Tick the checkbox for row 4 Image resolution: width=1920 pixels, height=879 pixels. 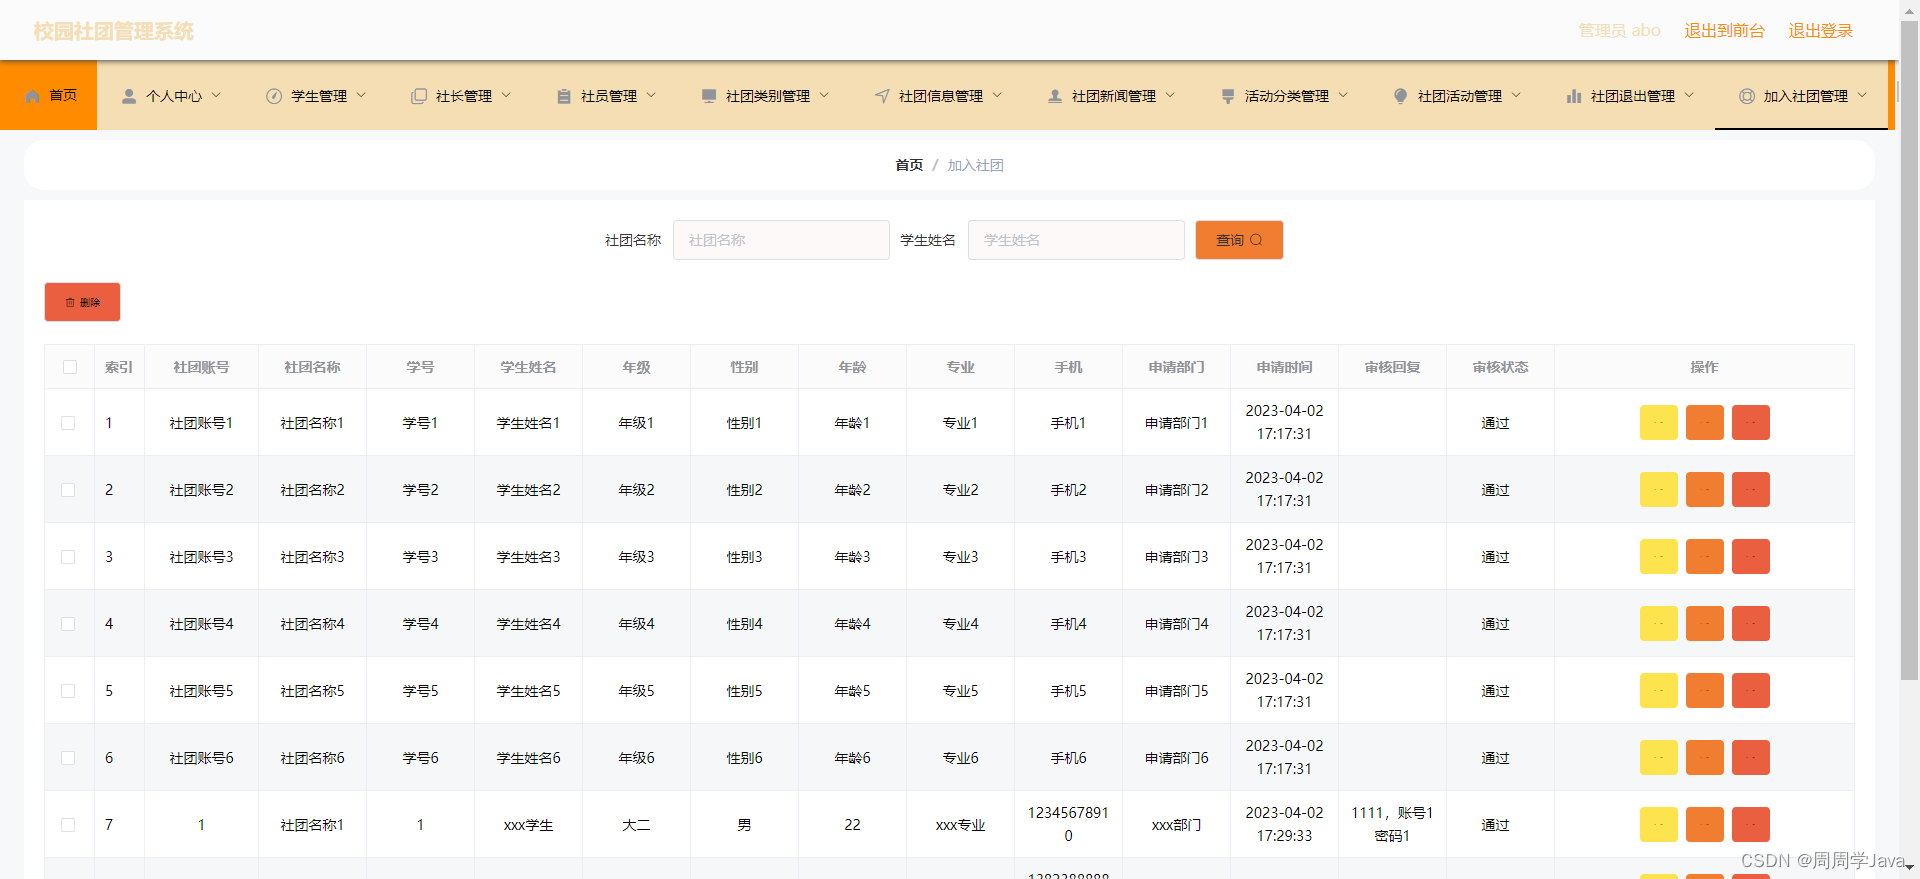[68, 624]
